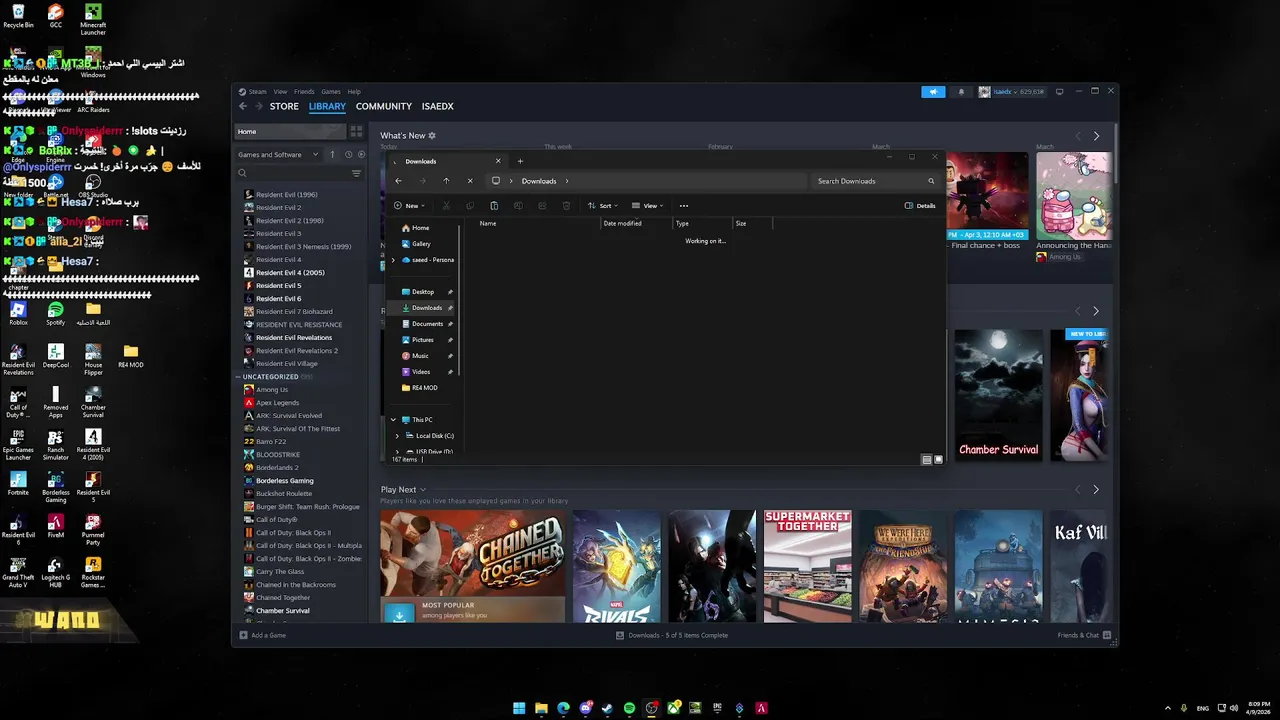Viewport: 1280px width, 720px height.
Task: Open the Sort dropdown in Explorer
Action: pos(601,206)
